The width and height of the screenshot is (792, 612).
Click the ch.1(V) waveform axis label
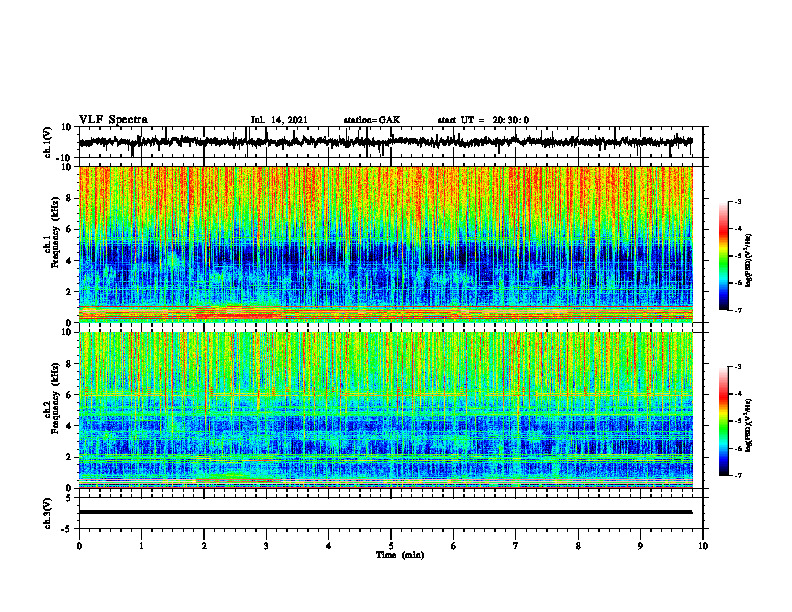(x=48, y=142)
